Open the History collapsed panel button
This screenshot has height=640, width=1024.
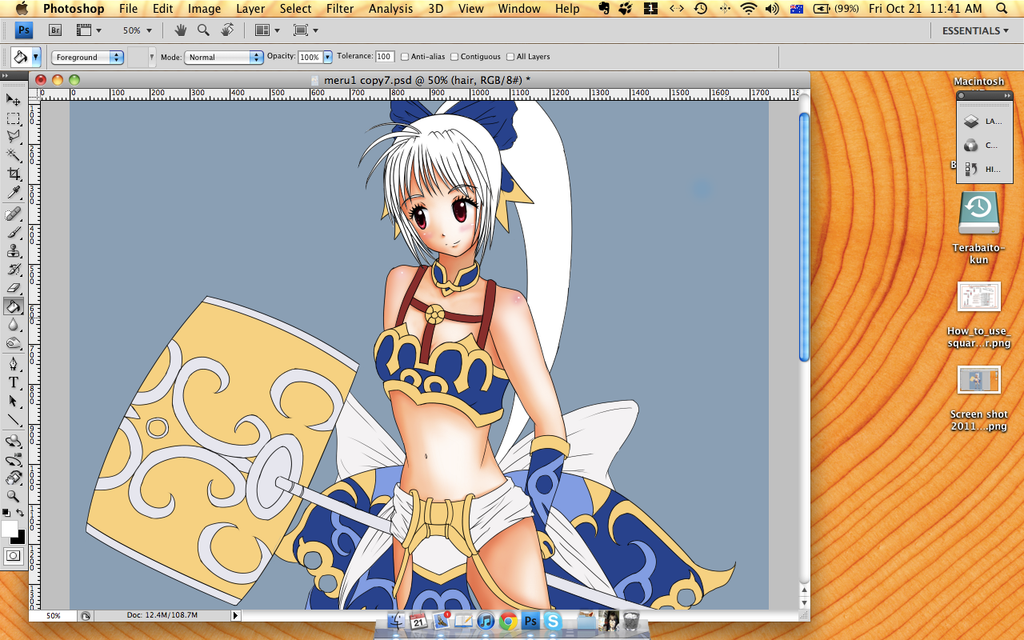click(x=983, y=169)
